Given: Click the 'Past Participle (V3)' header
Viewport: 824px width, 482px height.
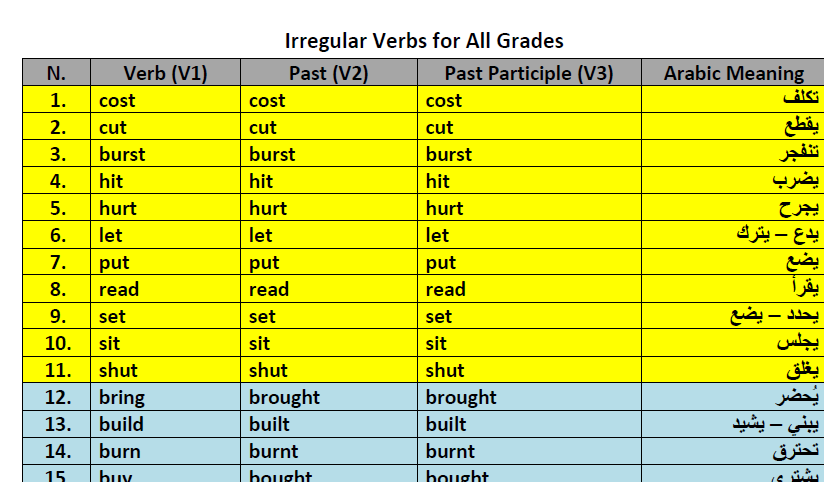Looking at the screenshot, I should (x=528, y=73).
